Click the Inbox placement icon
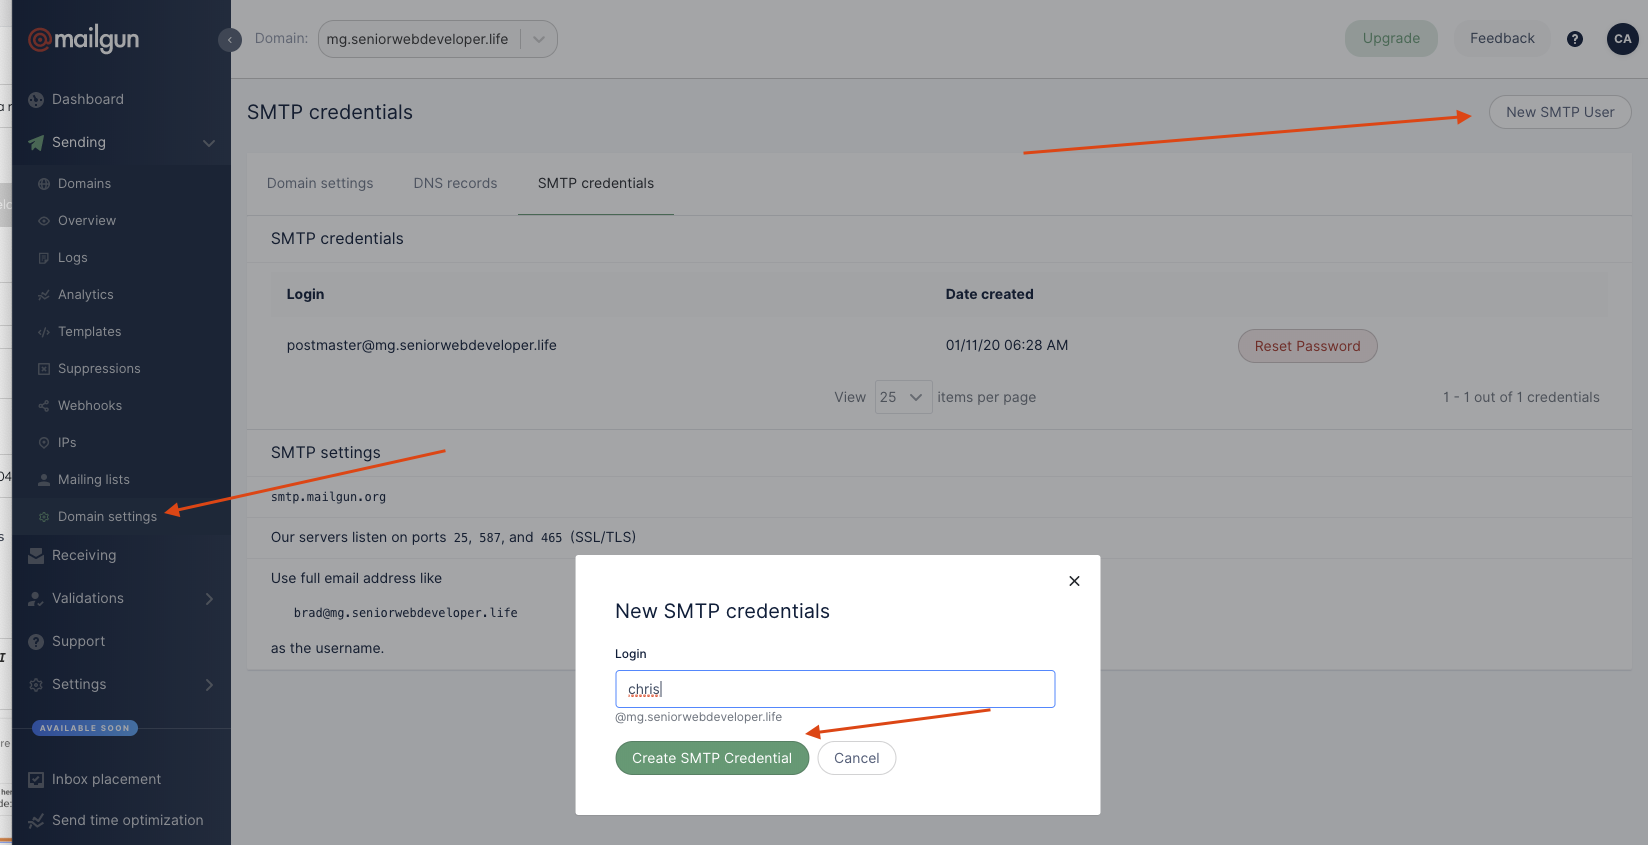 [36, 780]
